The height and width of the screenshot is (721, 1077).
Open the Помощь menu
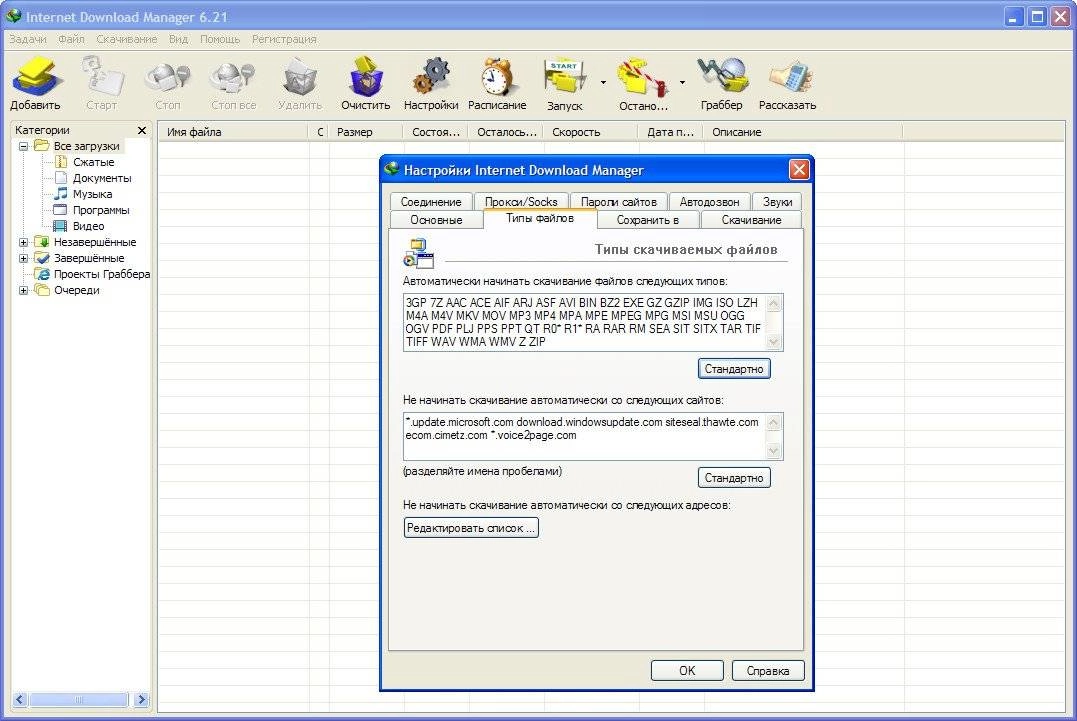pos(220,39)
